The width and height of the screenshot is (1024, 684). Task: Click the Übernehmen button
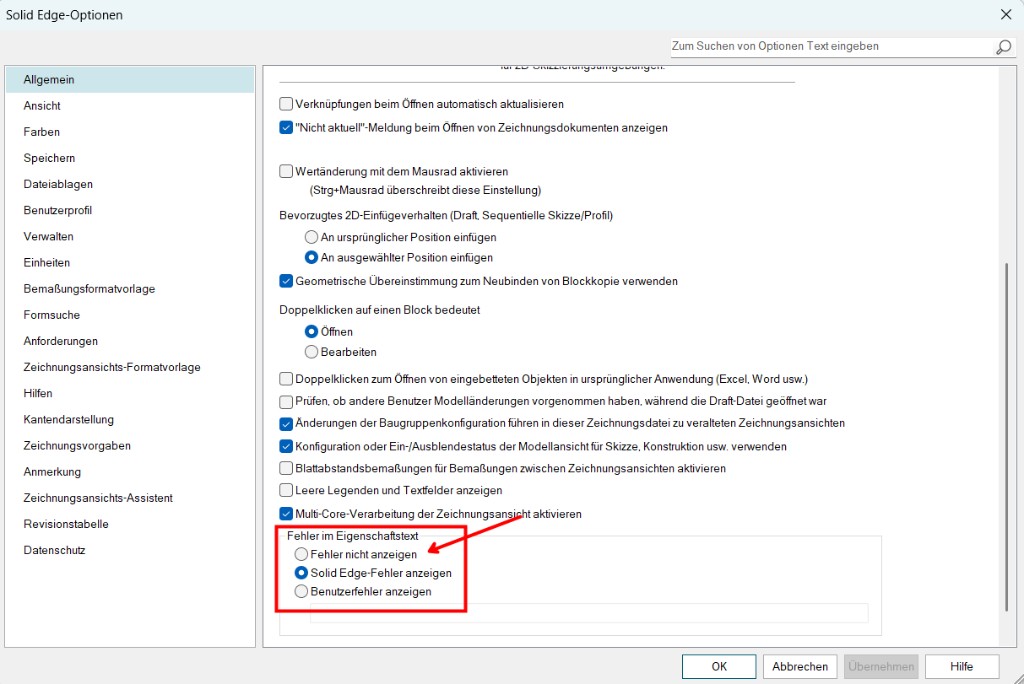tap(881, 666)
